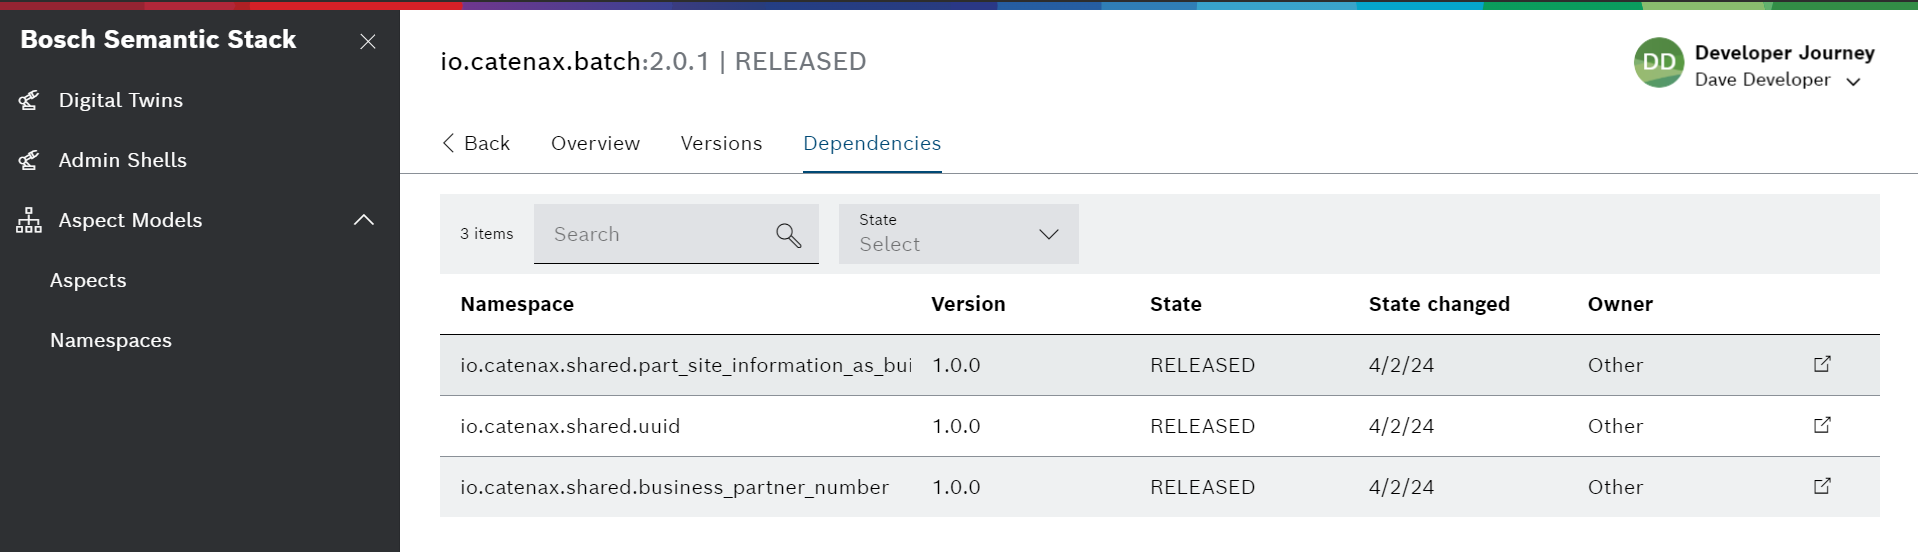Close the Bosch Semantic Stack sidebar
1918x552 pixels.
click(x=368, y=41)
